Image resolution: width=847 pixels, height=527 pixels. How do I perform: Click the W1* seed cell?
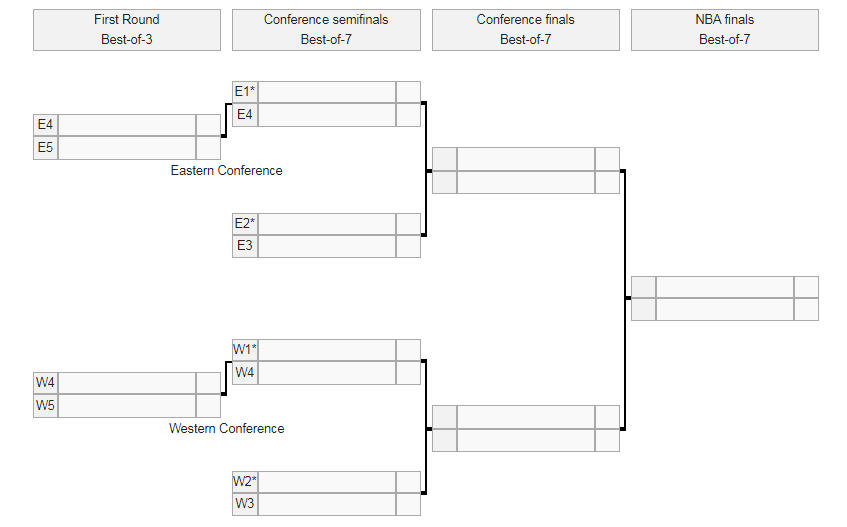245,350
